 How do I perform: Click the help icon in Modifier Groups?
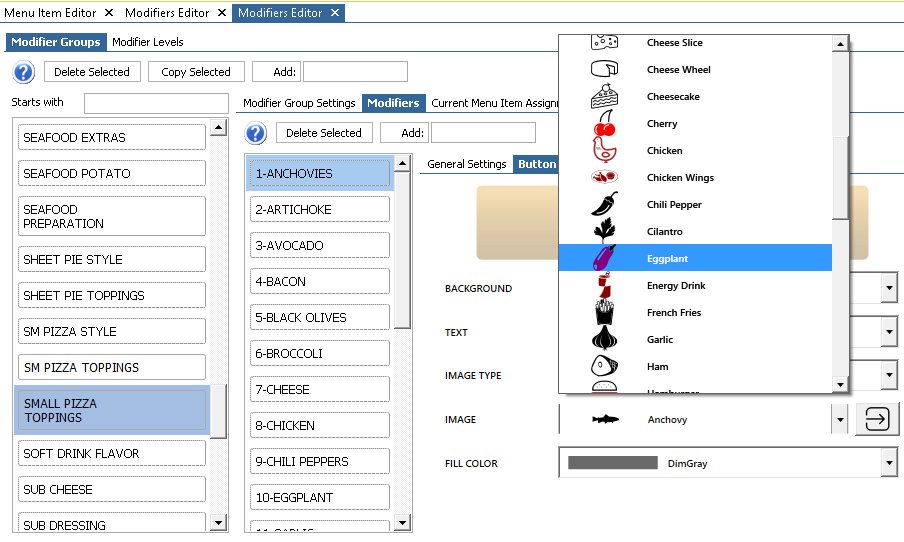(x=24, y=72)
